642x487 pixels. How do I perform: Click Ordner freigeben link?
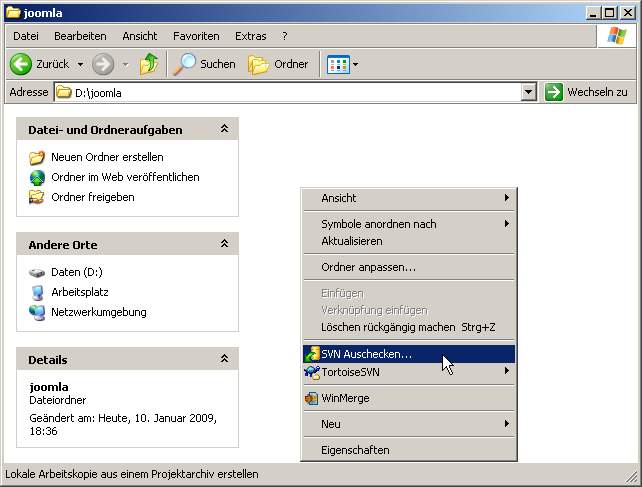point(93,197)
